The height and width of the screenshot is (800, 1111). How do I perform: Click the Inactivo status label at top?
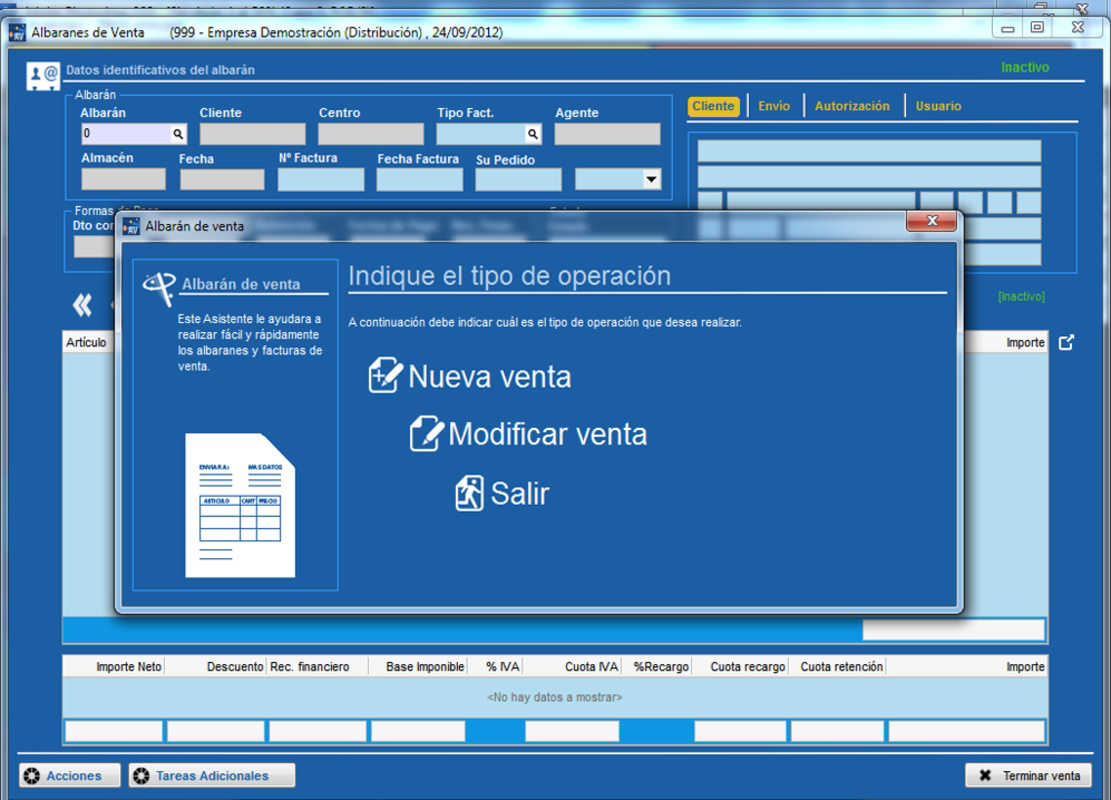[x=1025, y=67]
